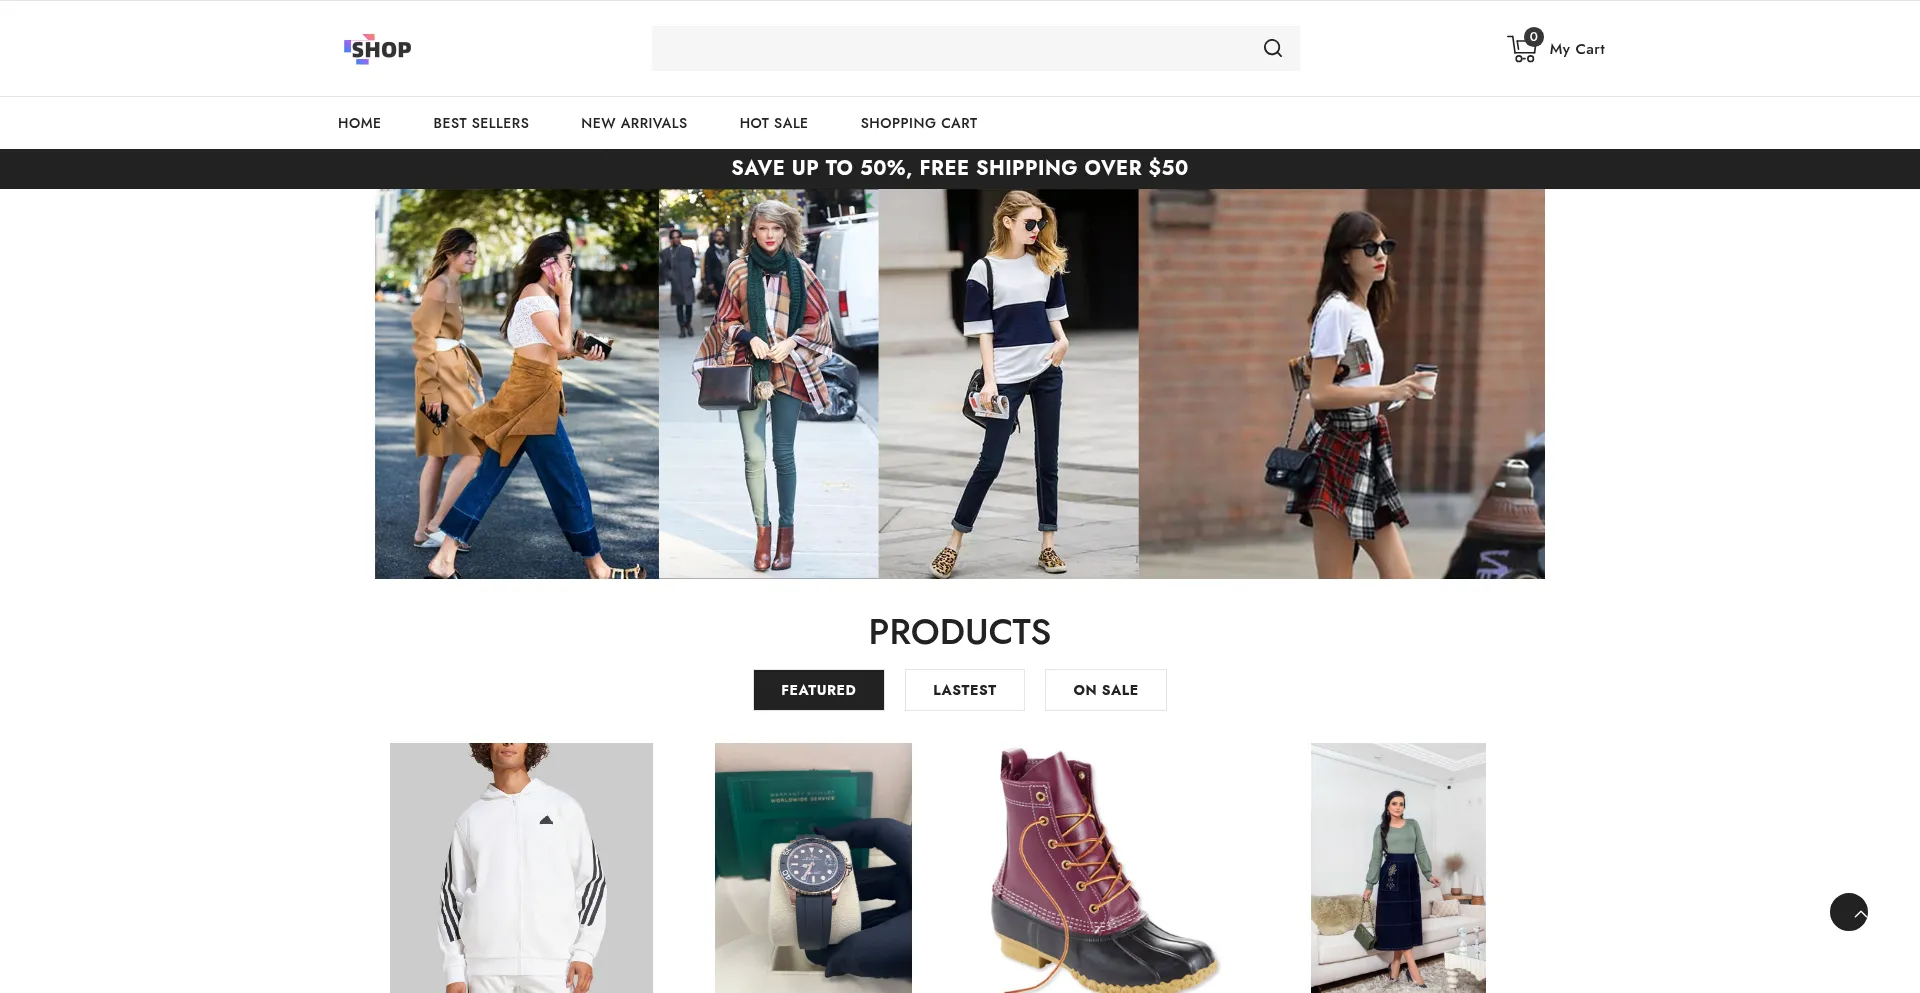View the wristwatch product image
The width and height of the screenshot is (1920, 993).
click(813, 867)
